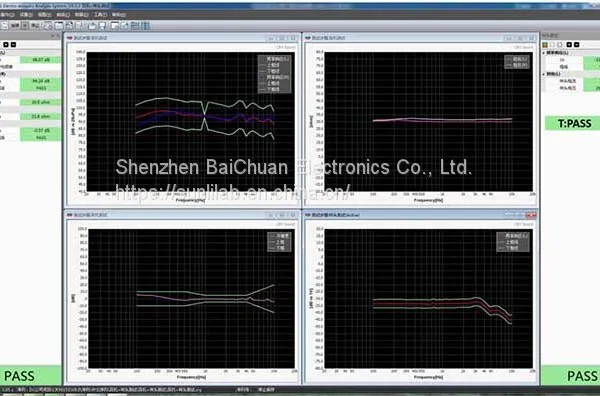Viewport: 600px width, 396px height.
Task: Click the first toolbar icon below the menu bar
Action: coord(5,26)
